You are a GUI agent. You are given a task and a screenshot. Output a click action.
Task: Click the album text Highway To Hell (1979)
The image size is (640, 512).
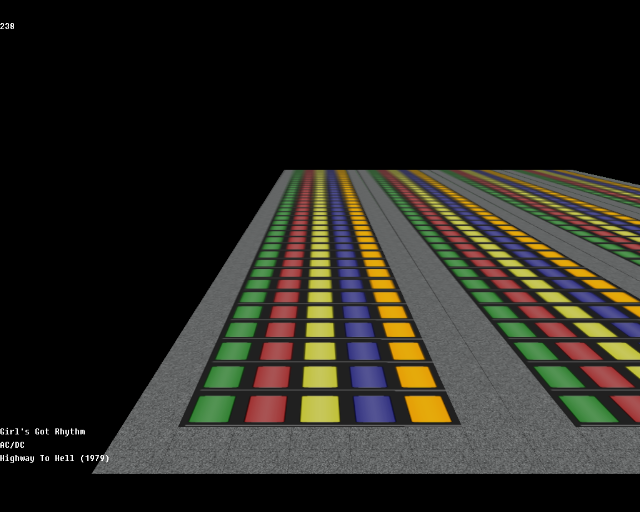pos(55,458)
